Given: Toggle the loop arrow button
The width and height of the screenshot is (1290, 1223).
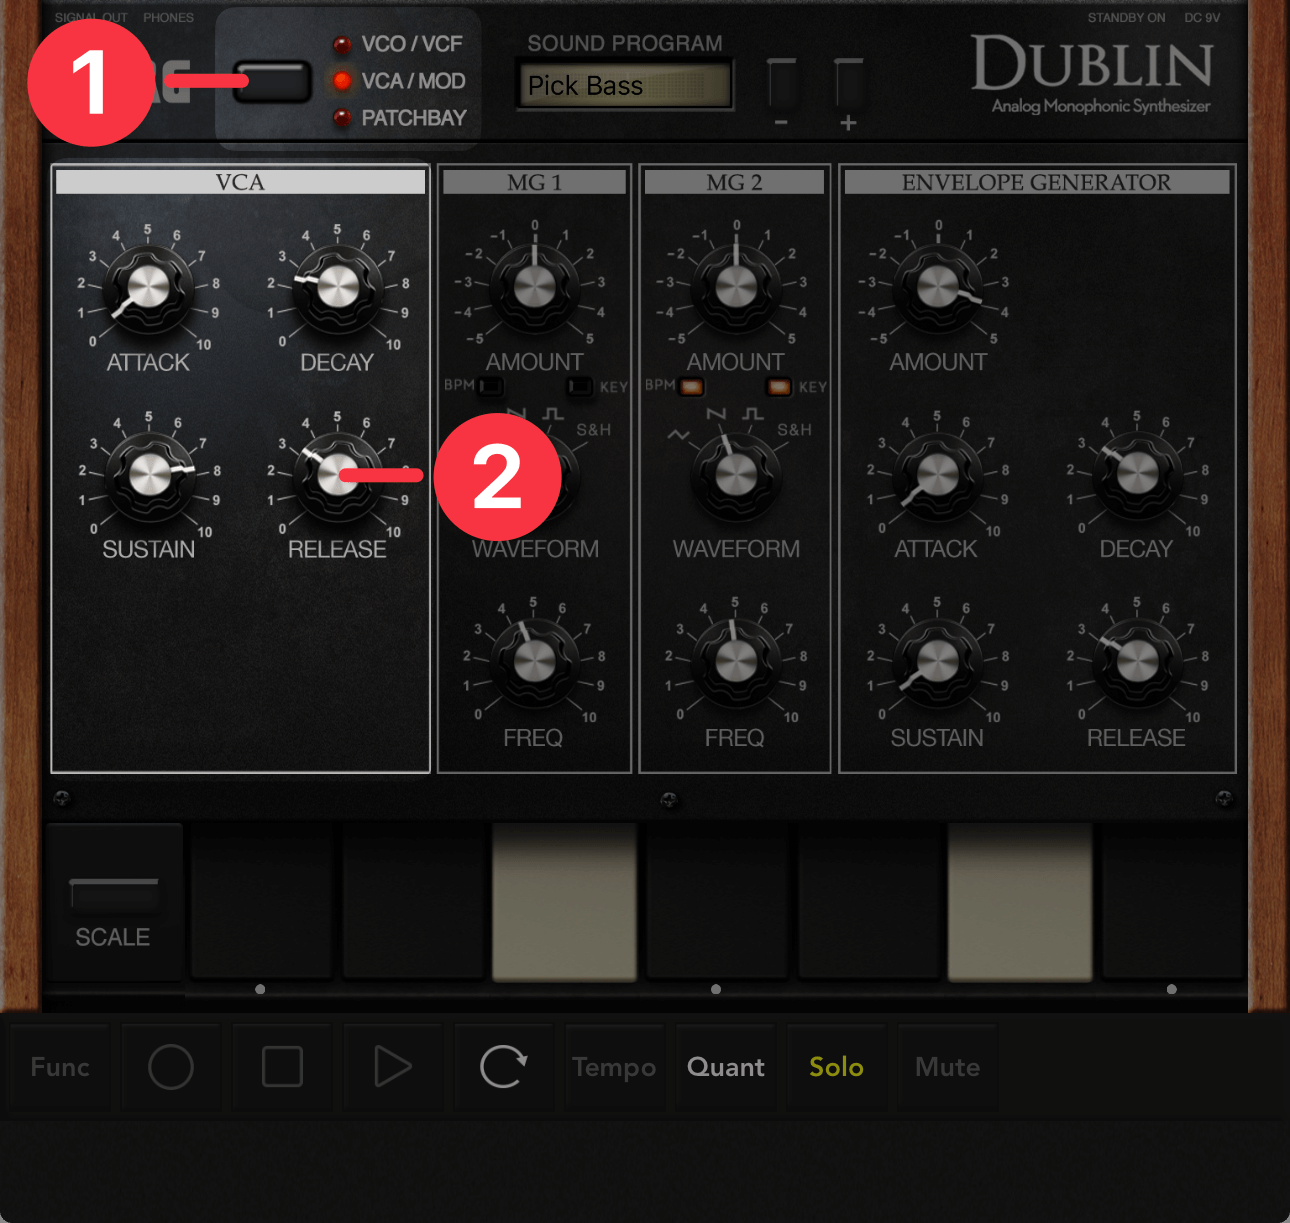Looking at the screenshot, I should pos(503,1067).
